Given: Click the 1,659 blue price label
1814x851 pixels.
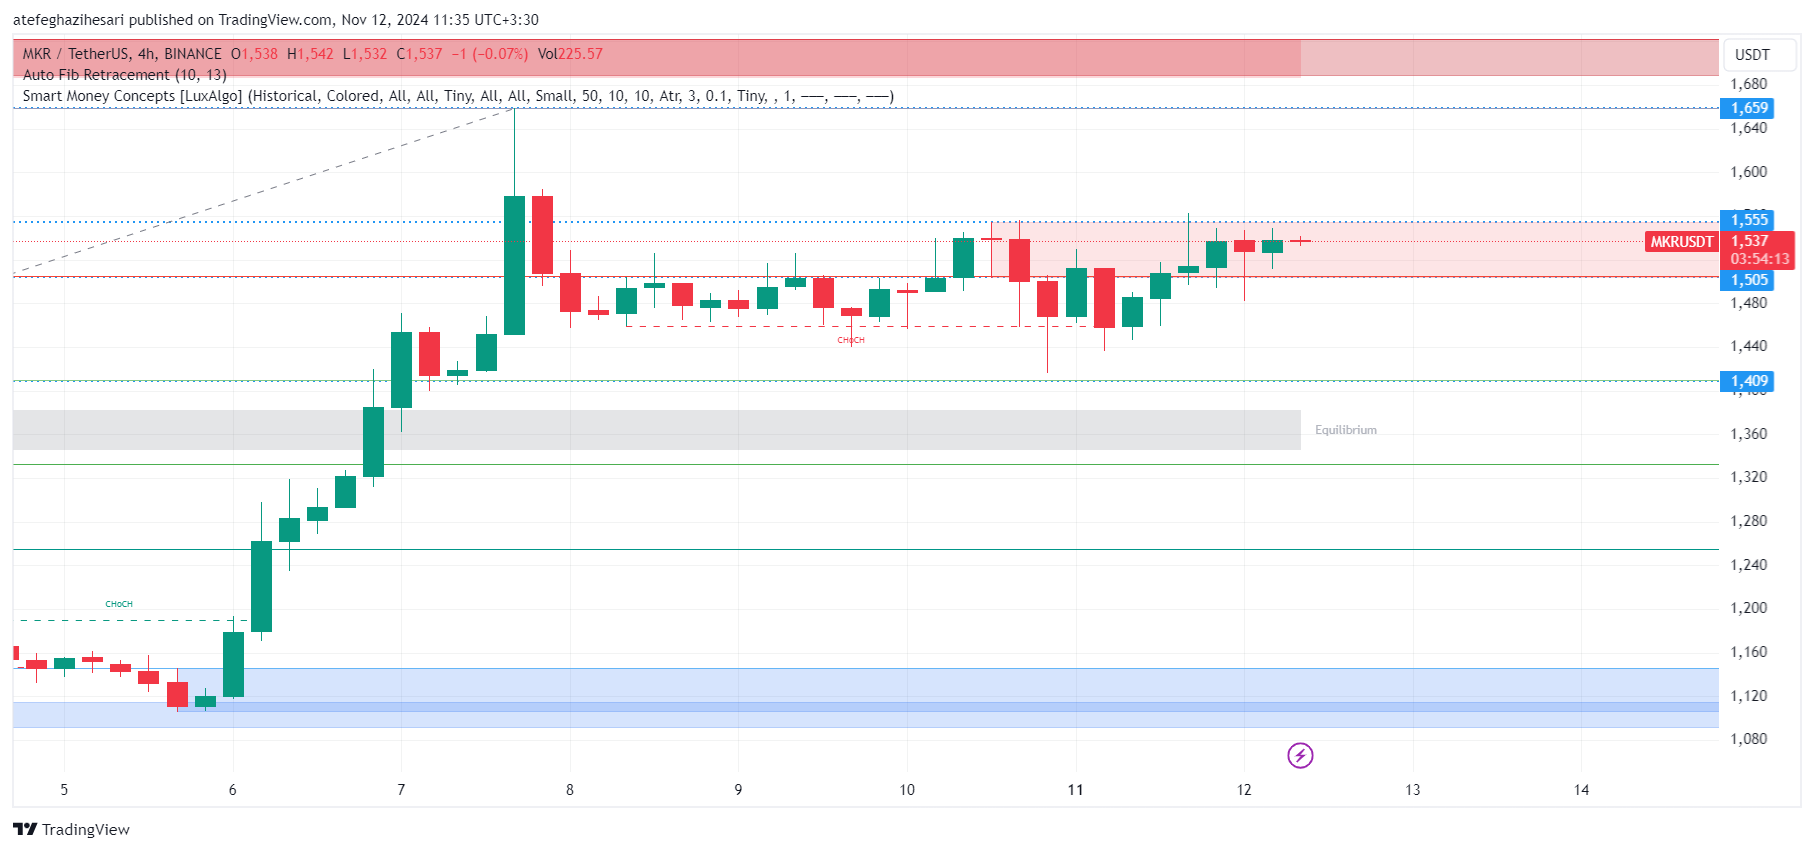Looking at the screenshot, I should tap(1747, 108).
